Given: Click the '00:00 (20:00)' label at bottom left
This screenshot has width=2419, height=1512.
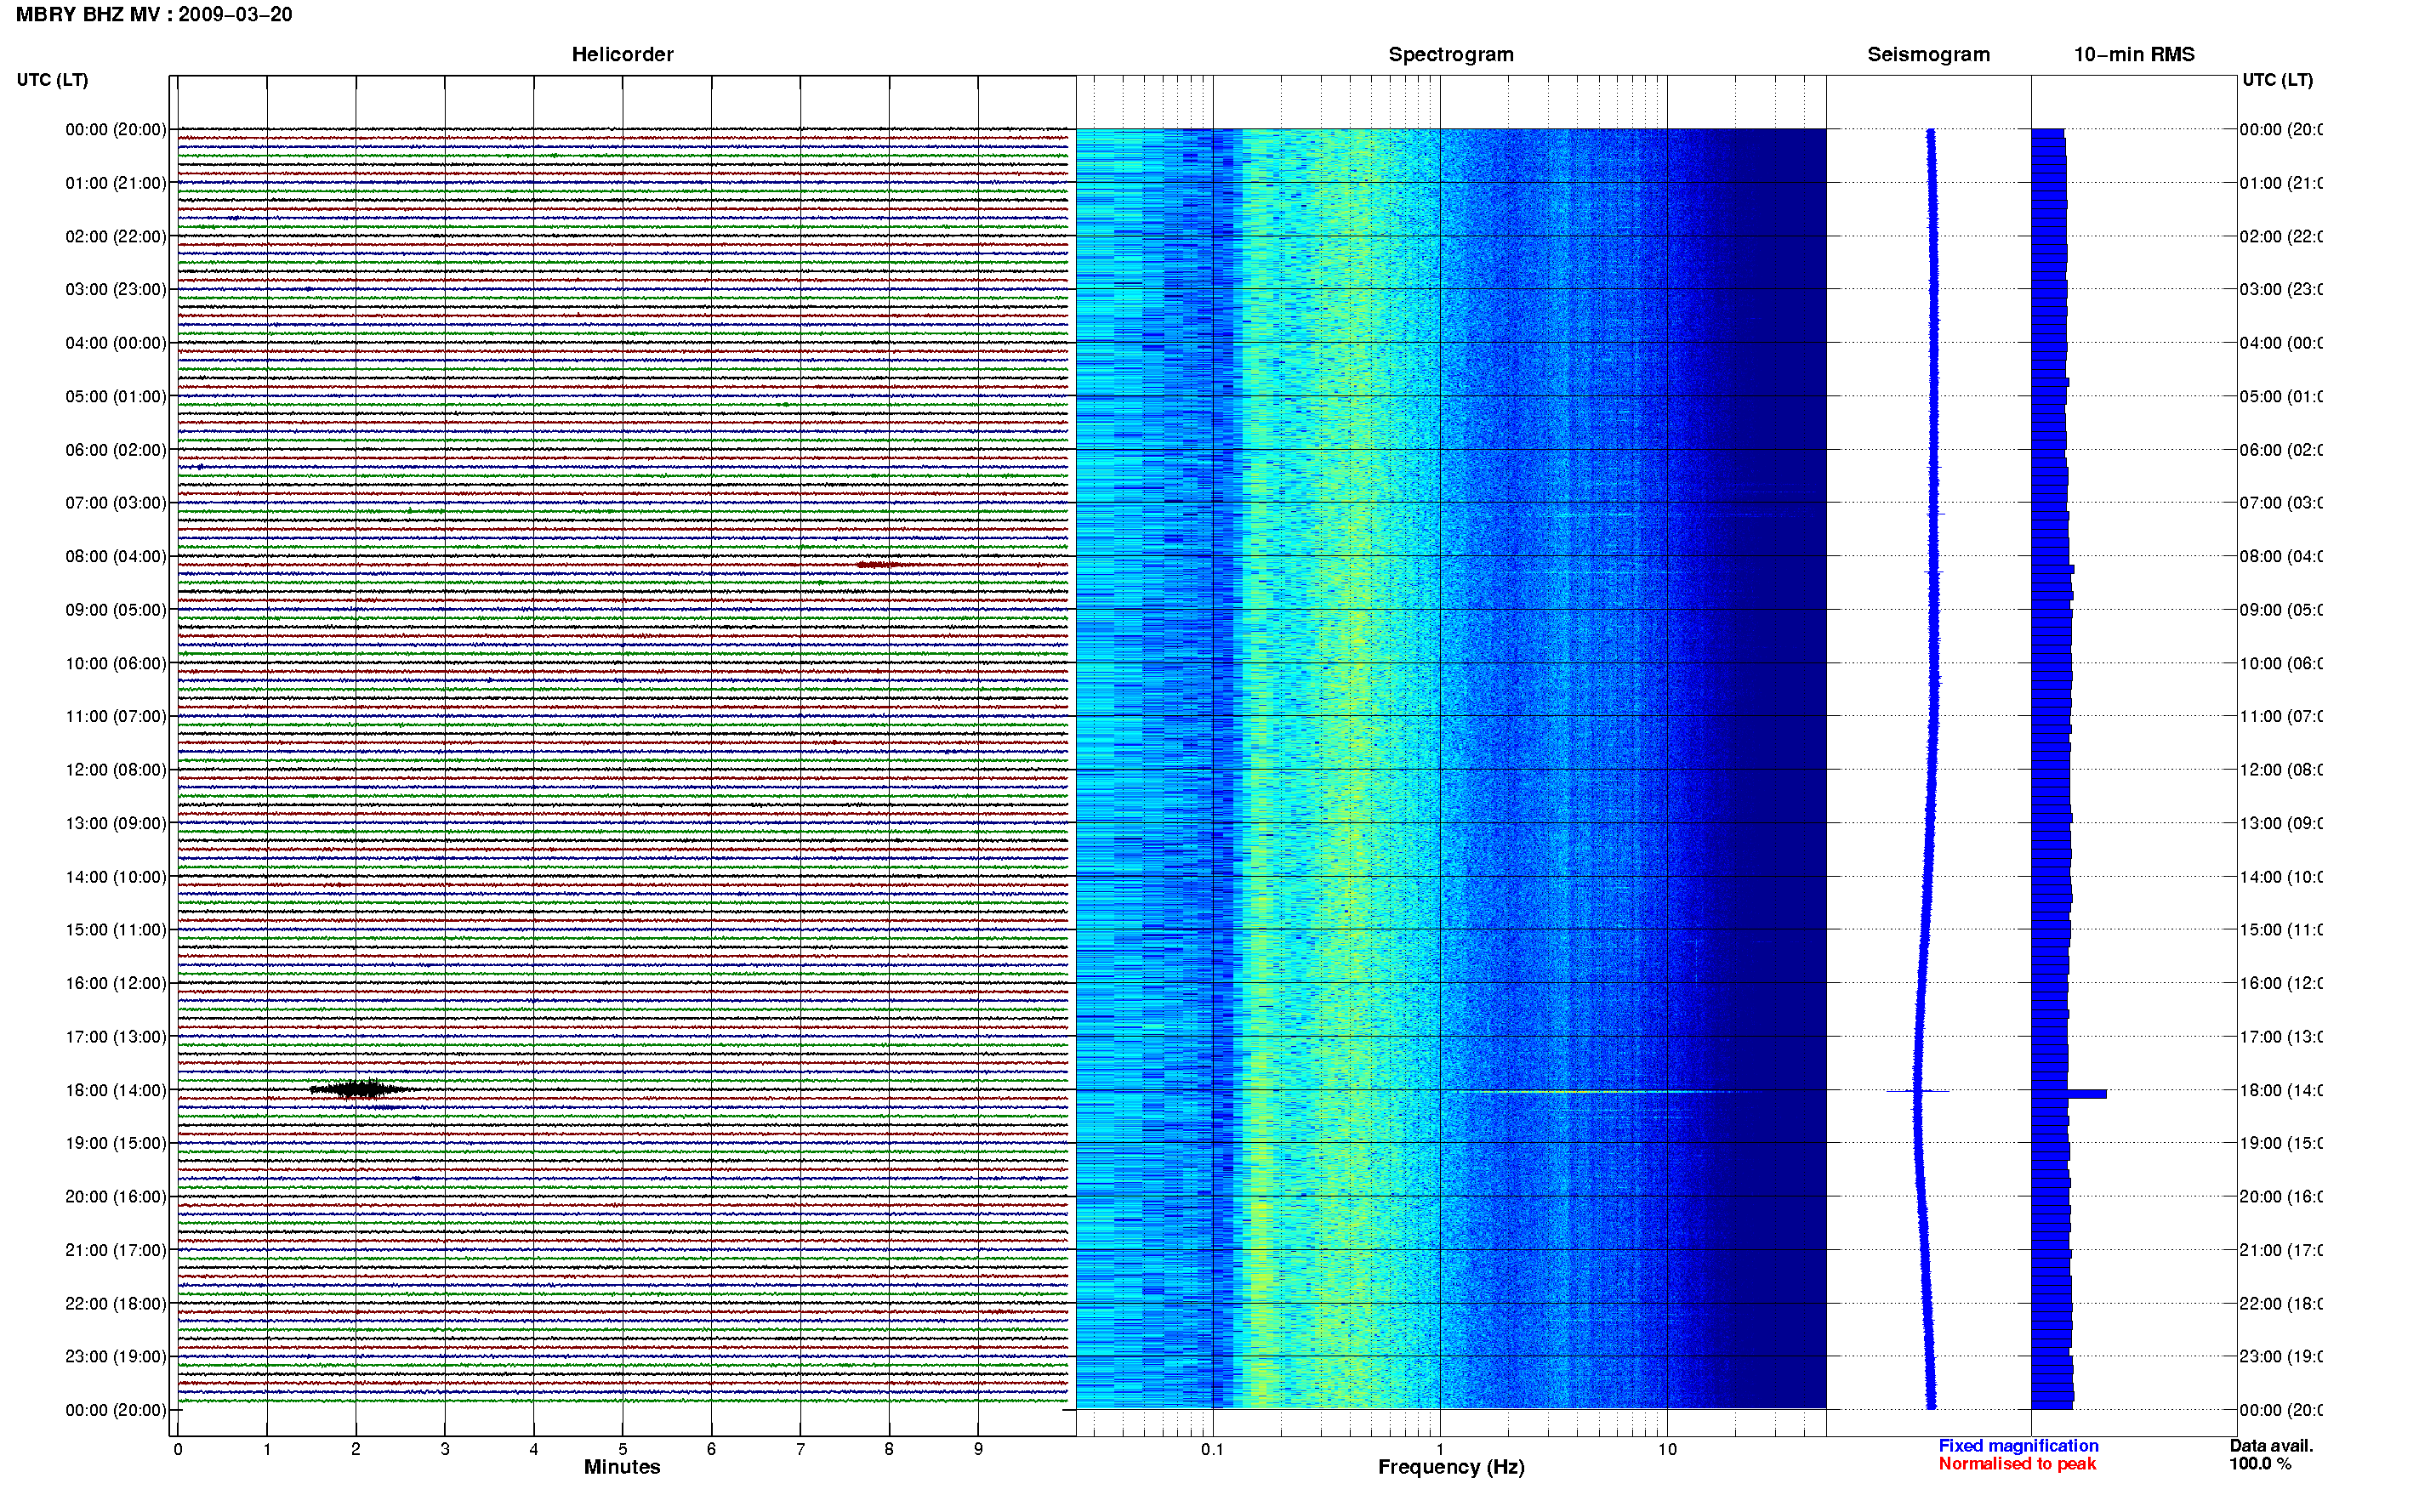Looking at the screenshot, I should (116, 1410).
